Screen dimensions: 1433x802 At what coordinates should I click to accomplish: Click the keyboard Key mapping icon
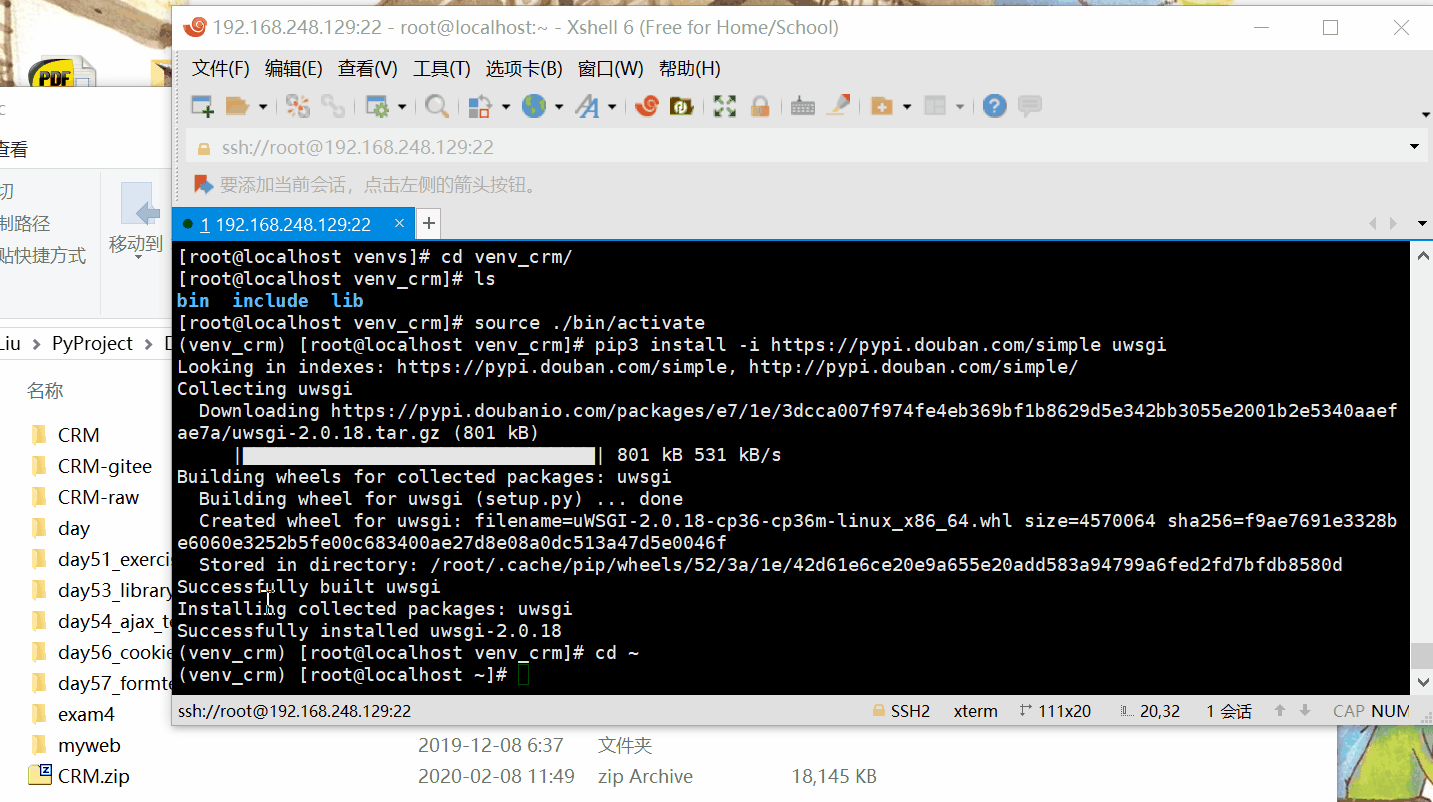803,106
